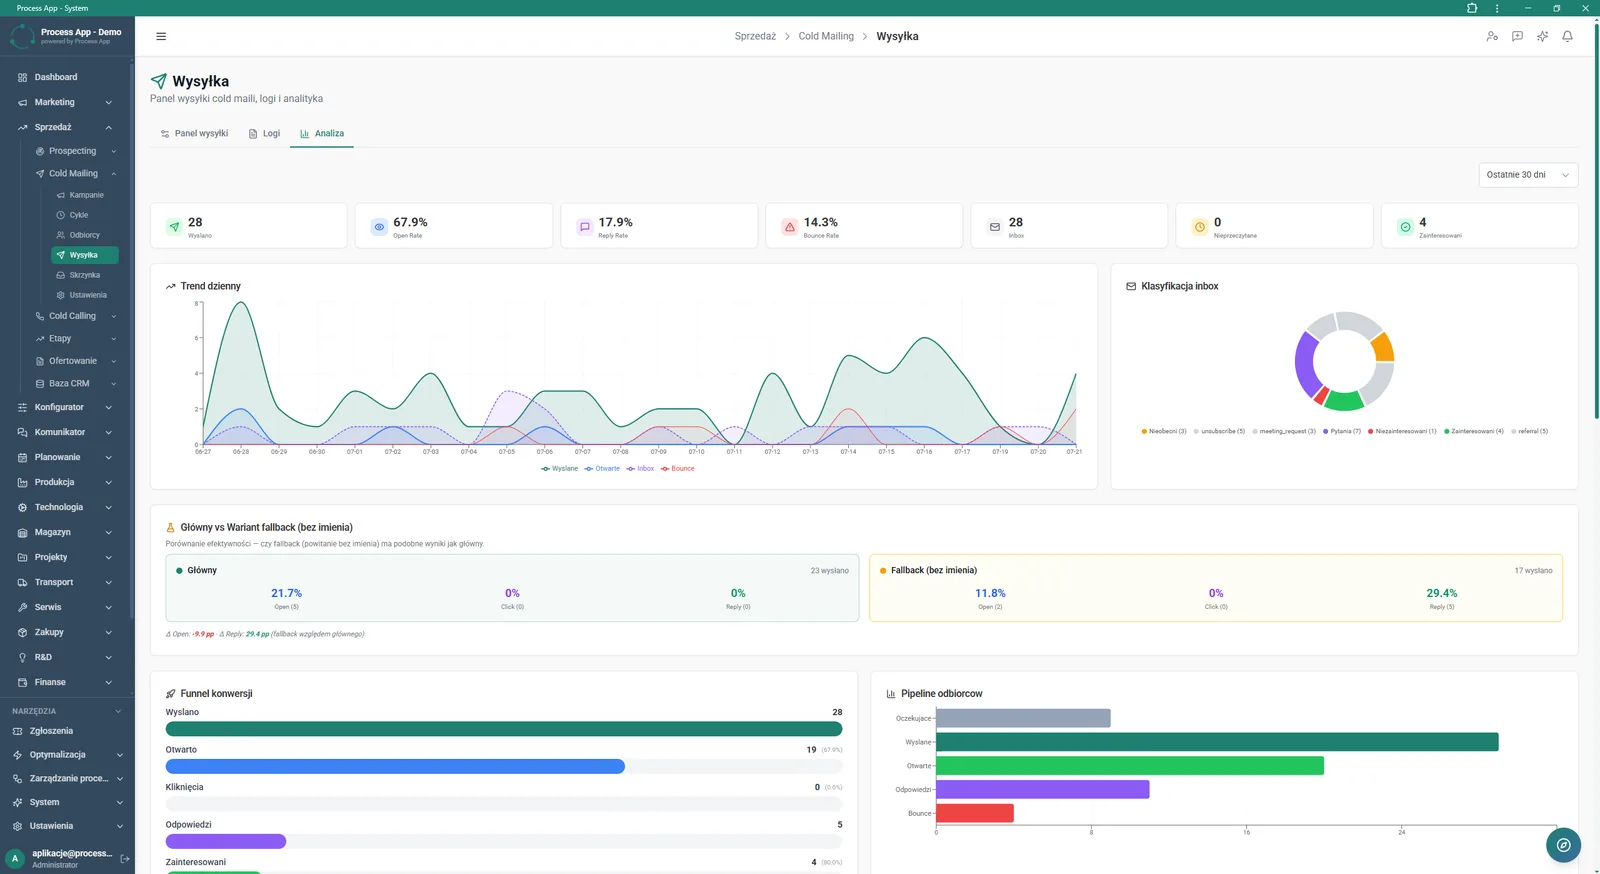Expand the Cold Calling submenu
Viewport: 1600px width, 874px height.
click(76, 316)
